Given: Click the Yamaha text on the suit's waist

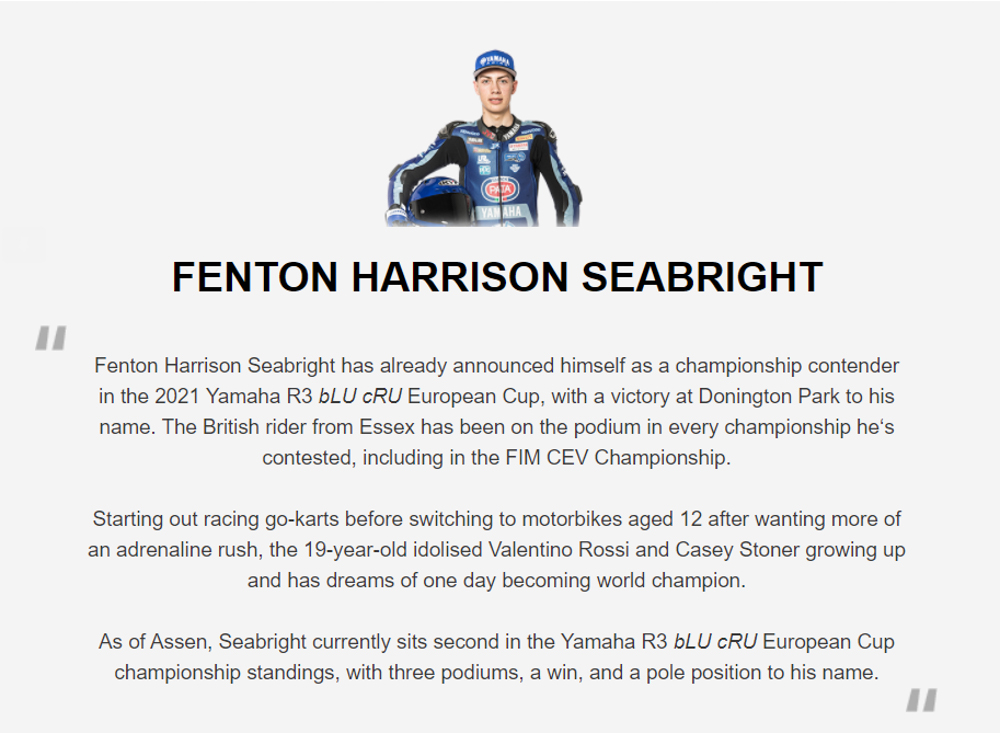Looking at the screenshot, I should pos(500,213).
